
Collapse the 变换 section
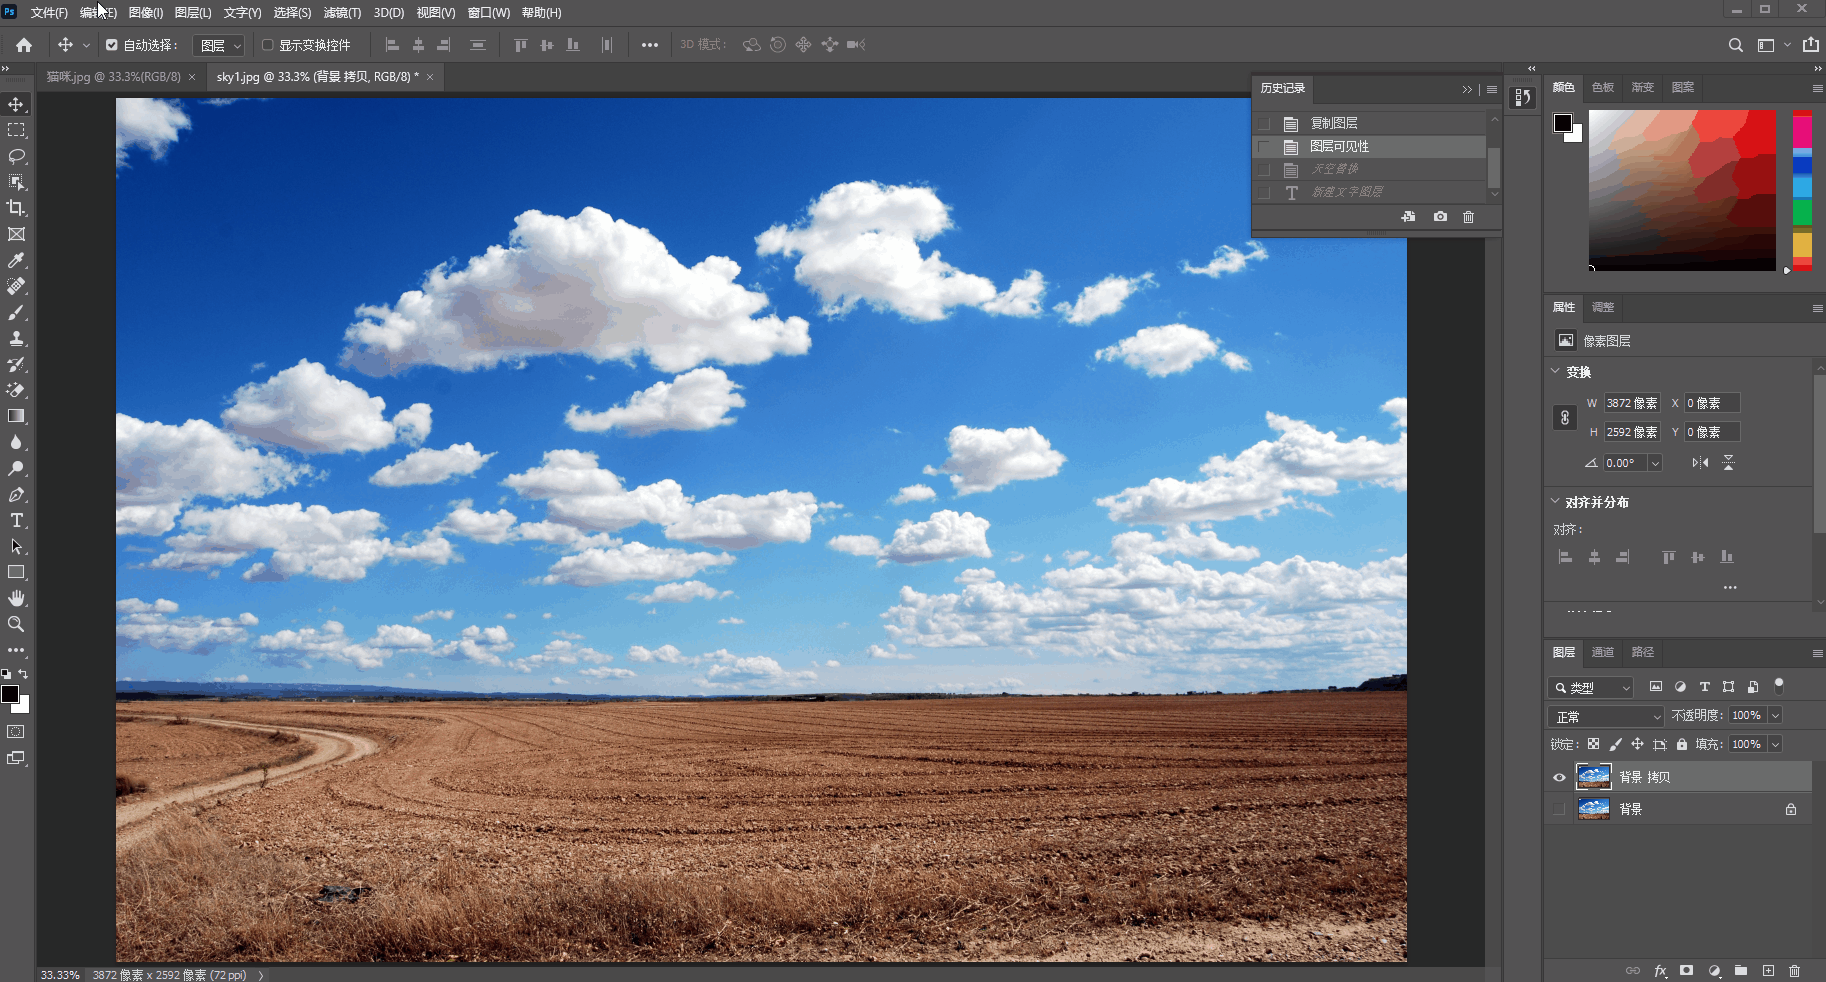(x=1555, y=371)
